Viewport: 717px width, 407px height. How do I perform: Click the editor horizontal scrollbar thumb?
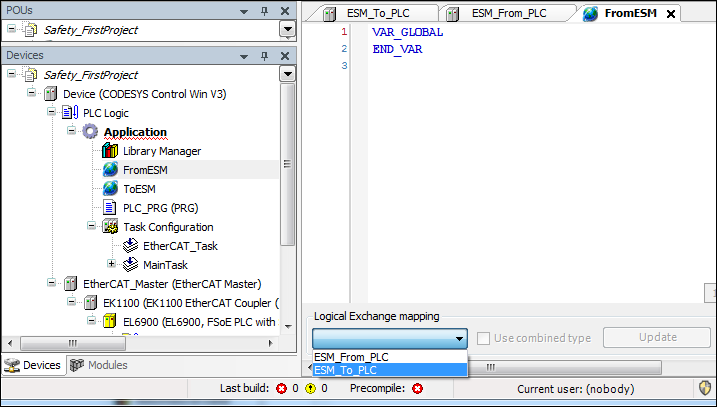(x=564, y=367)
